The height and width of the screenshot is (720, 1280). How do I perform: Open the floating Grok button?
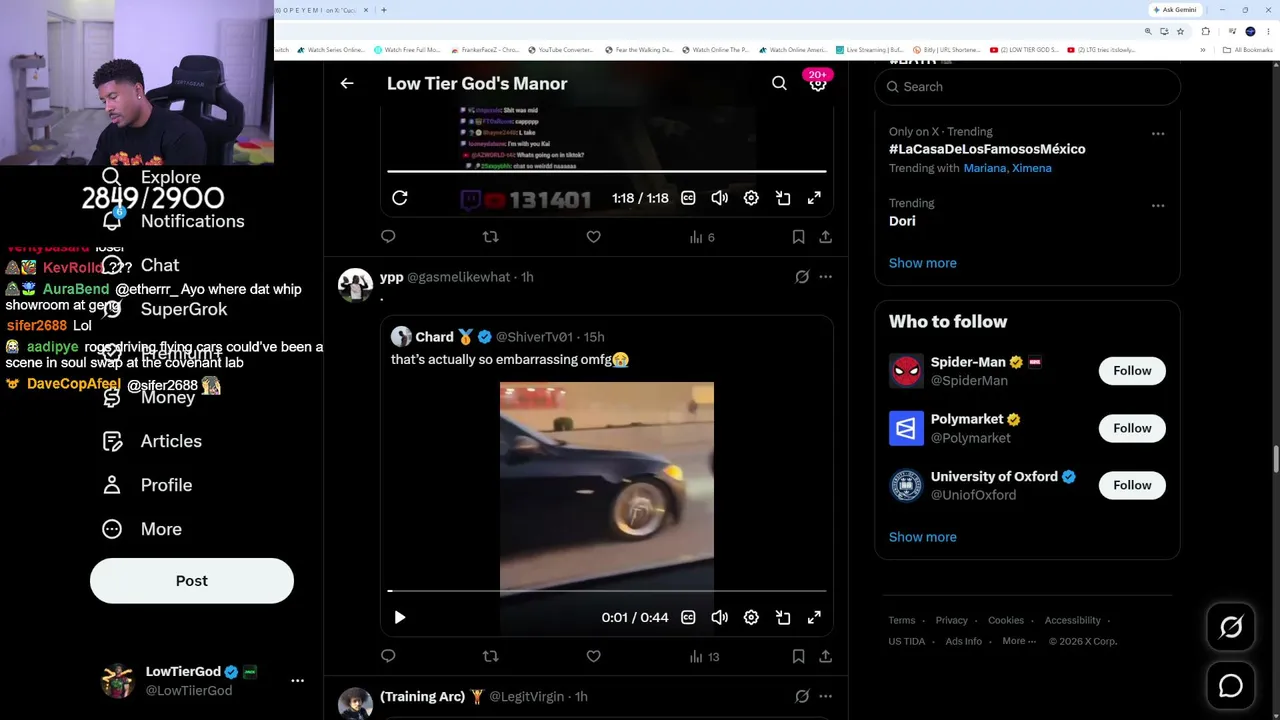point(1231,627)
